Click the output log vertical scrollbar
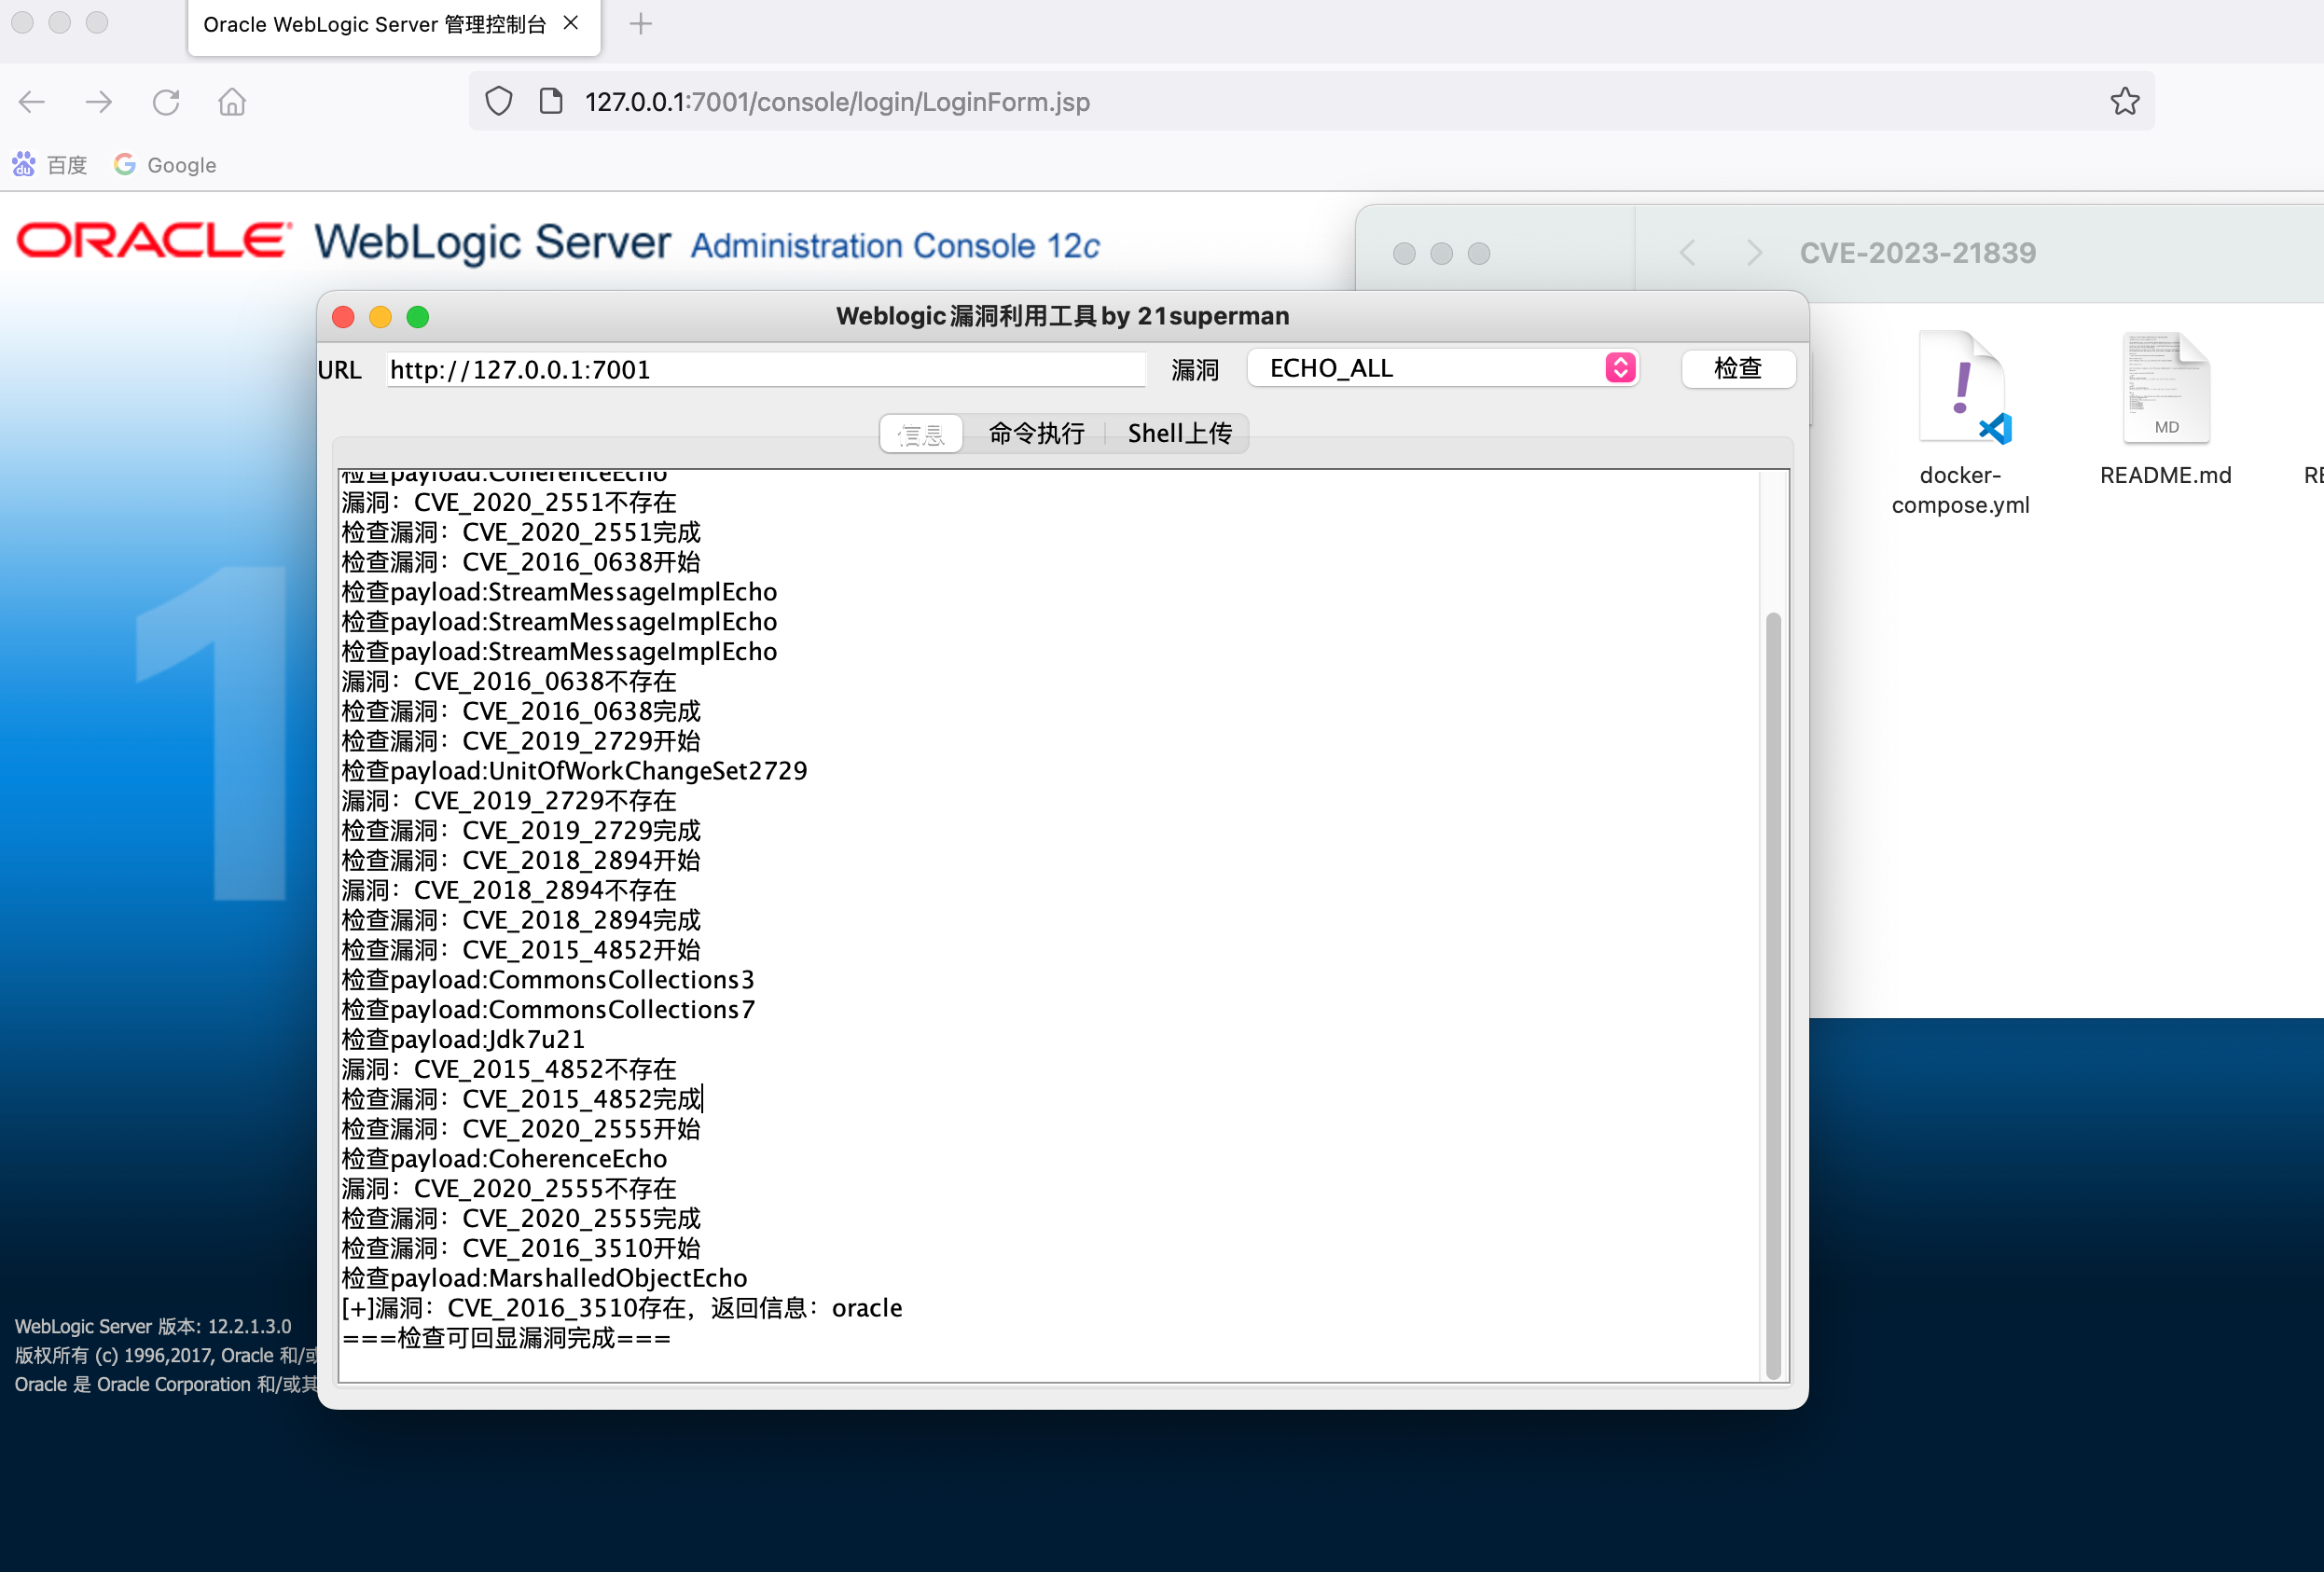The height and width of the screenshot is (1572, 2324). click(1773, 995)
